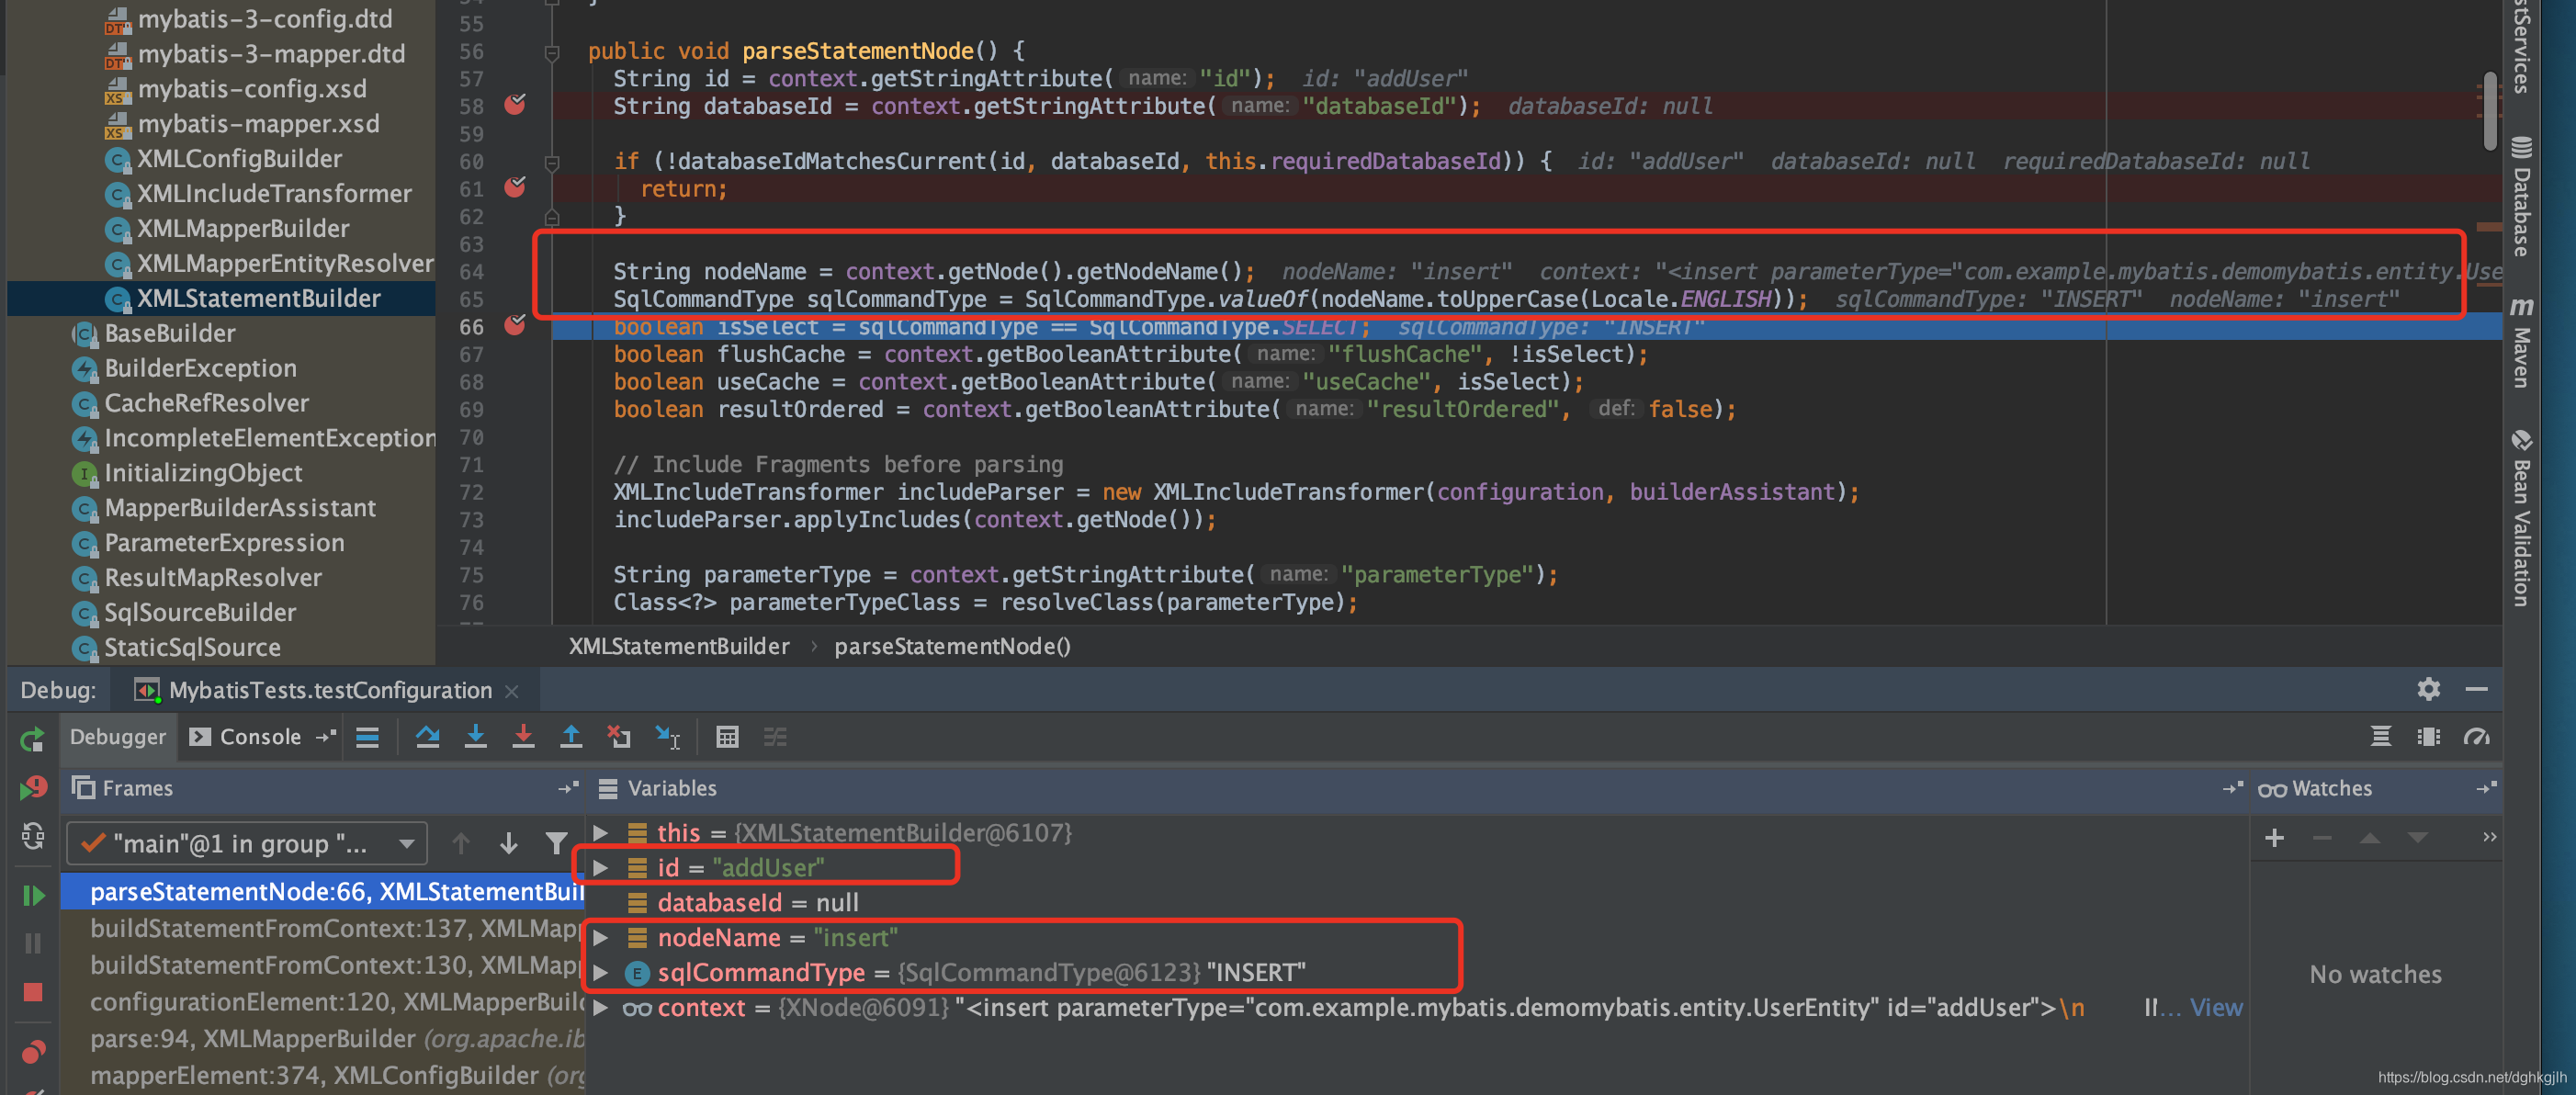Click the View link for context value

(2215, 1007)
